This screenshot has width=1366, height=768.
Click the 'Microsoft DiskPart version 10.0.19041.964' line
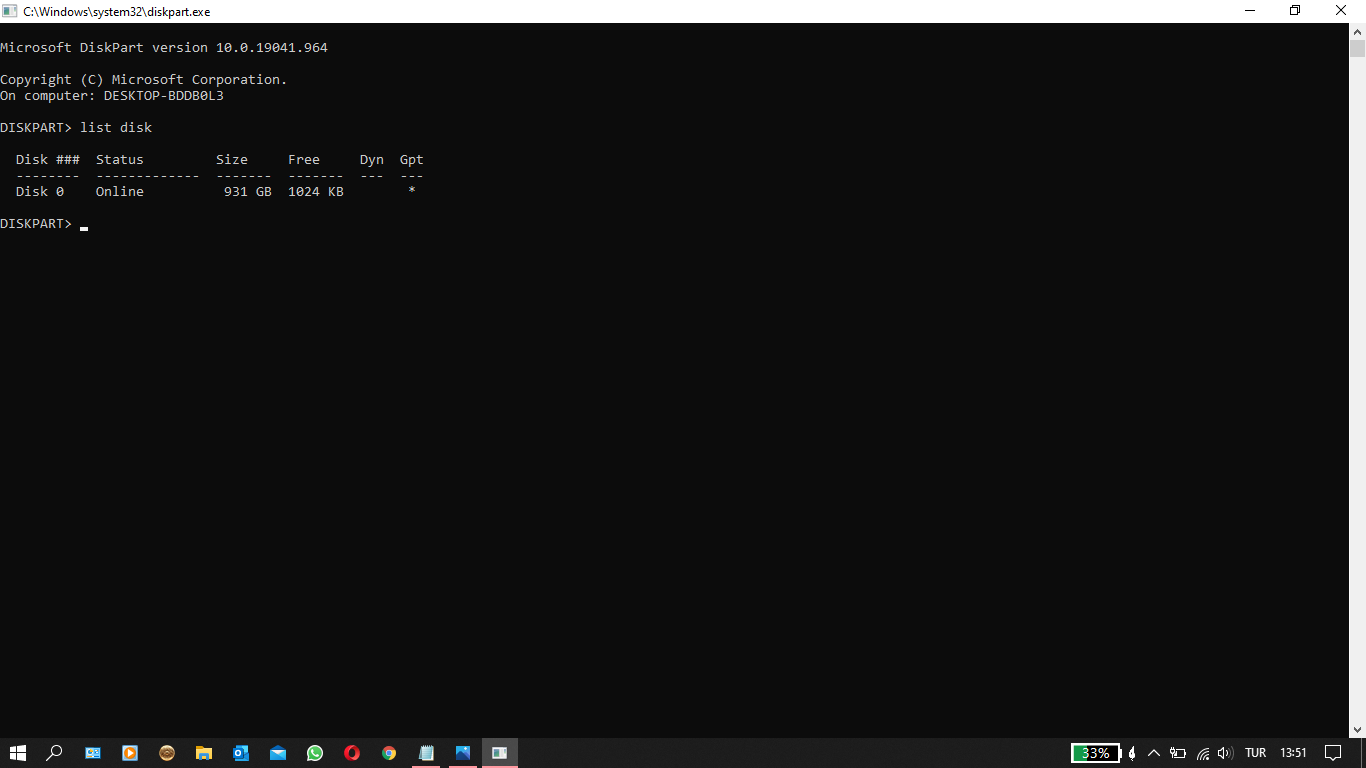[164, 48]
